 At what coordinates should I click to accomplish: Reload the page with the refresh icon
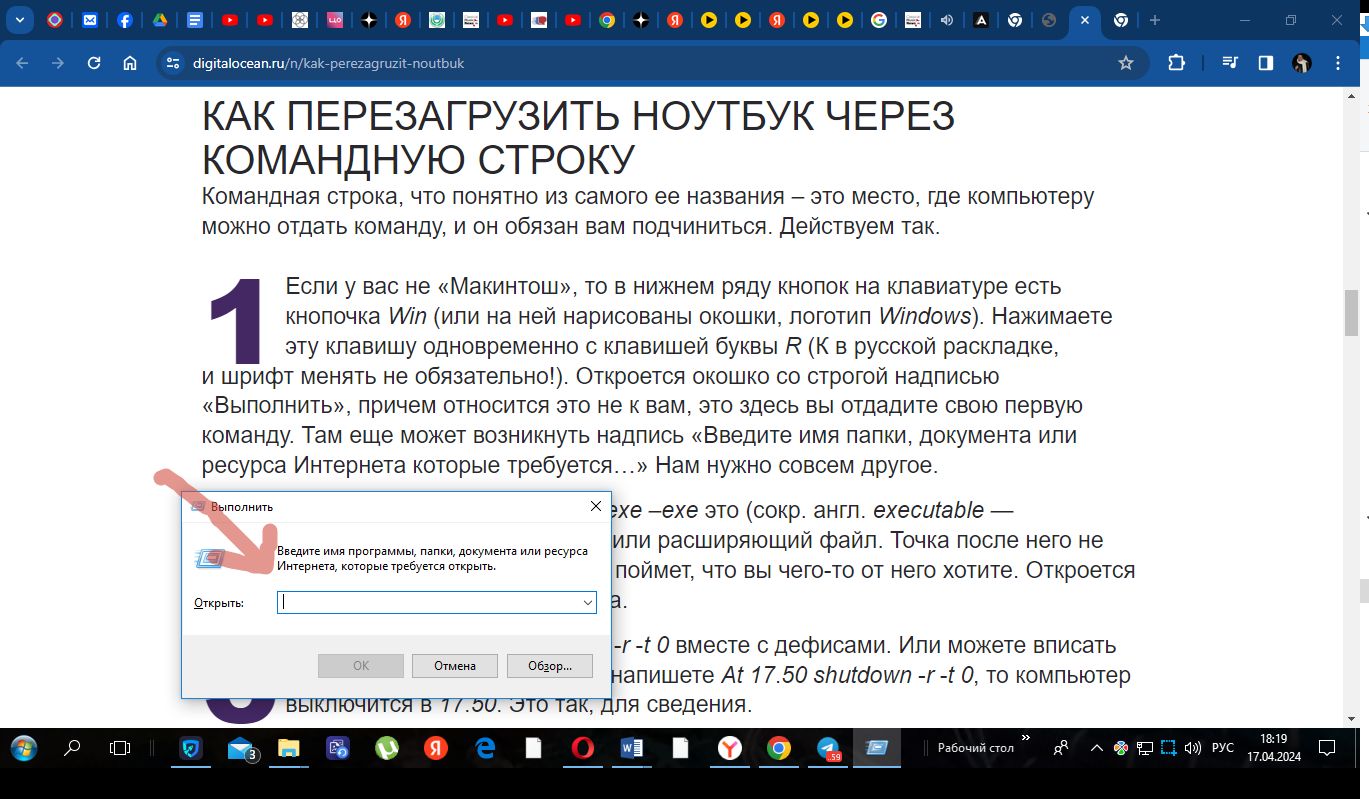pyautogui.click(x=94, y=63)
